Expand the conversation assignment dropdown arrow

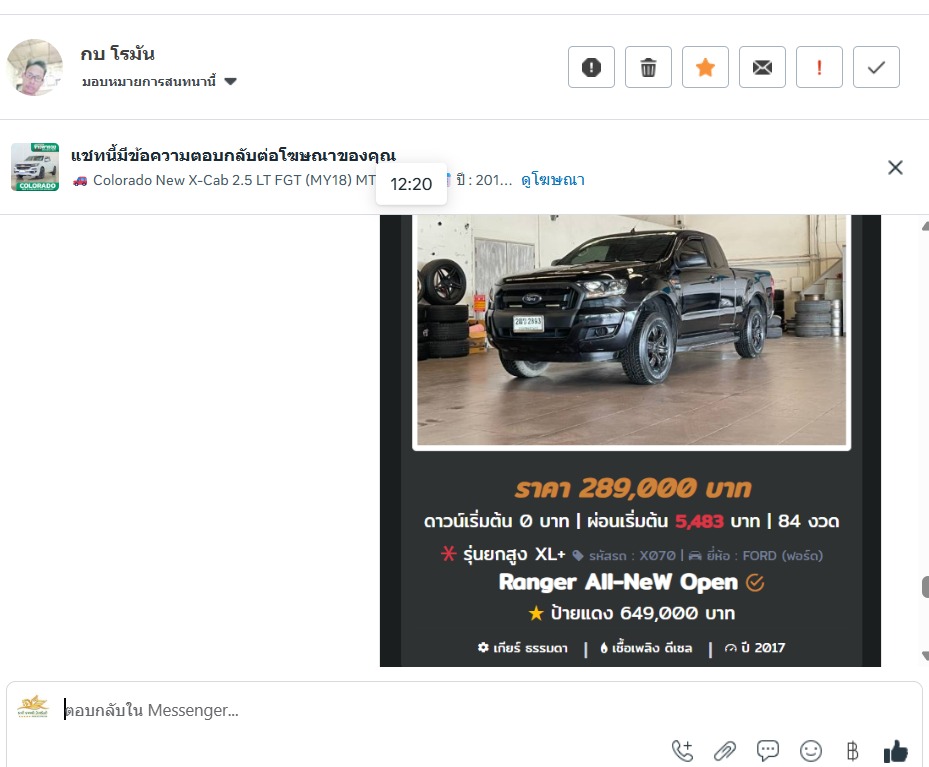point(230,81)
